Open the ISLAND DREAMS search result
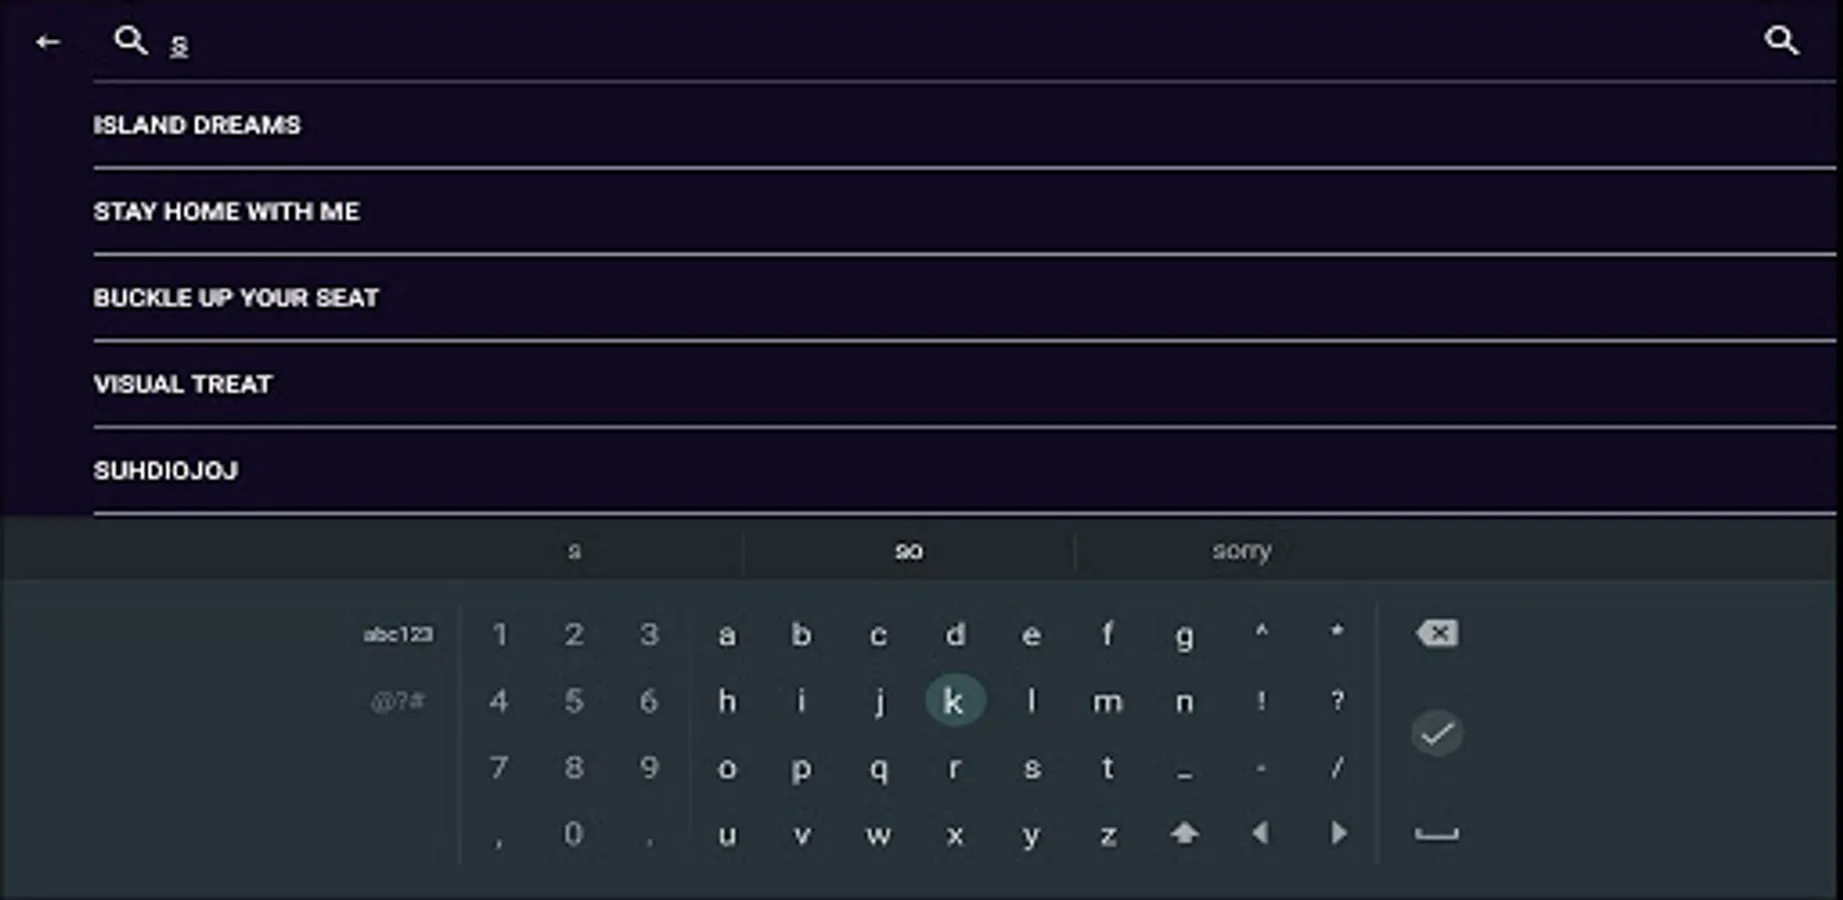Viewport: 1843px width, 900px height. (x=197, y=125)
